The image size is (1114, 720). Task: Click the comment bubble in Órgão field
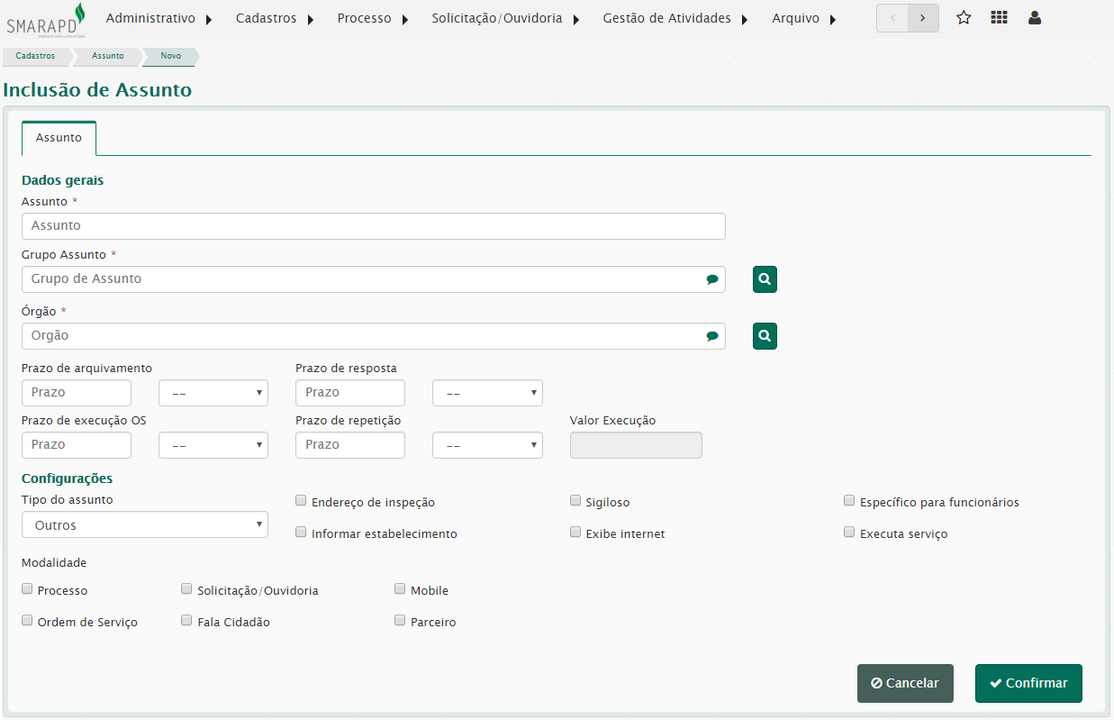click(712, 337)
